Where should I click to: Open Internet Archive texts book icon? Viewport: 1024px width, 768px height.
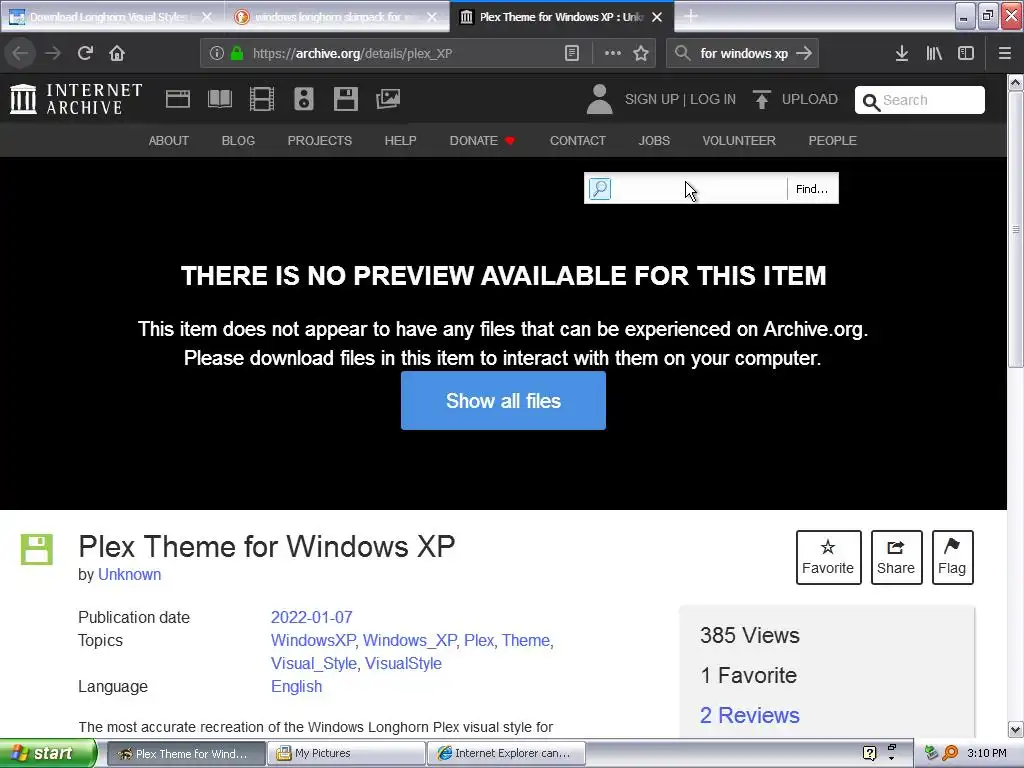pos(220,99)
